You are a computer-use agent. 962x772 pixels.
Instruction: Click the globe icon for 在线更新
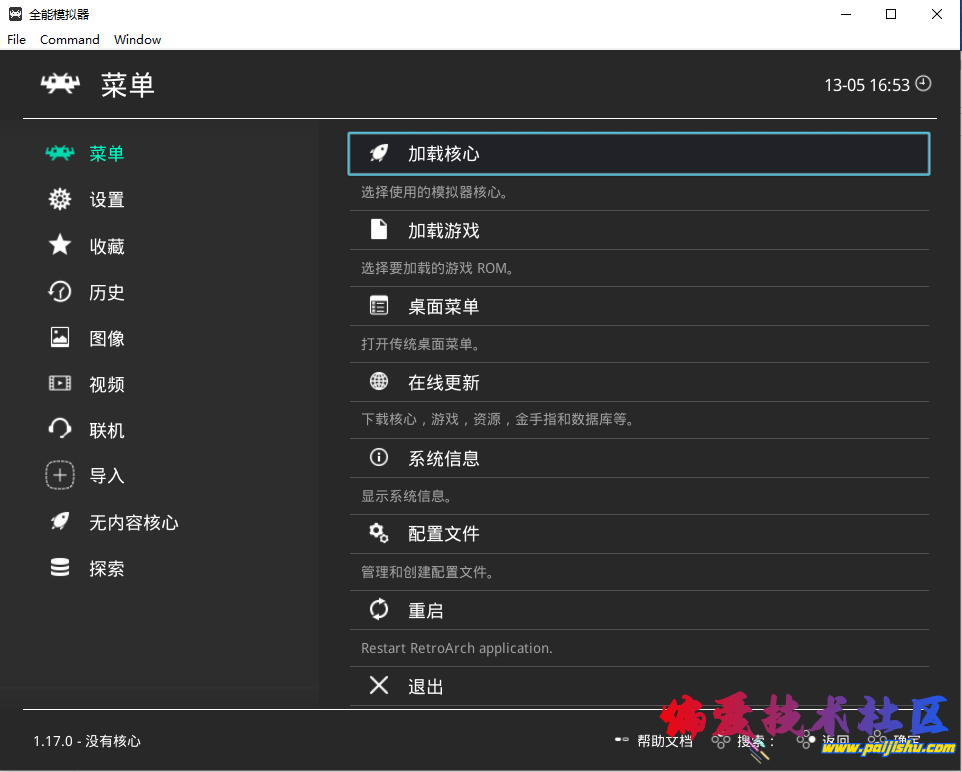(x=379, y=382)
